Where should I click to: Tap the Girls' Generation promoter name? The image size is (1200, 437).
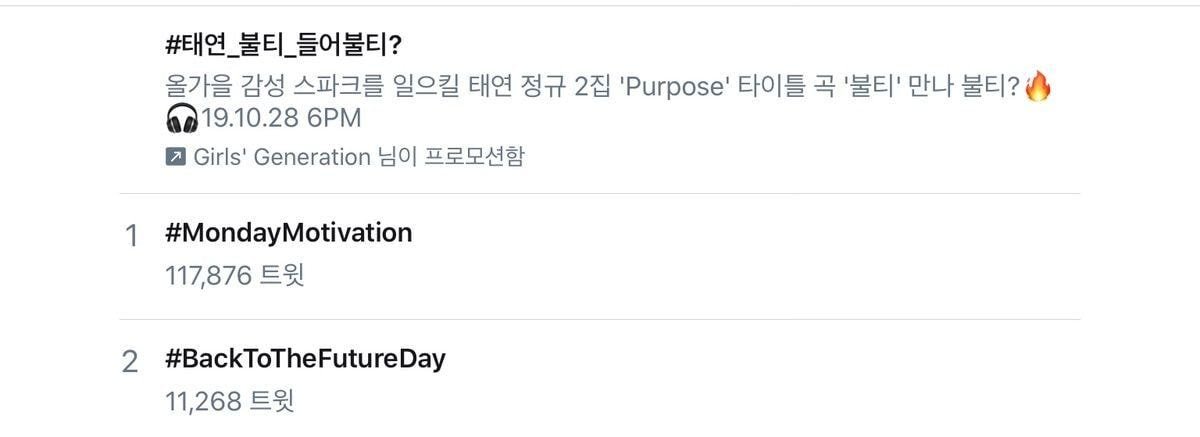click(281, 157)
